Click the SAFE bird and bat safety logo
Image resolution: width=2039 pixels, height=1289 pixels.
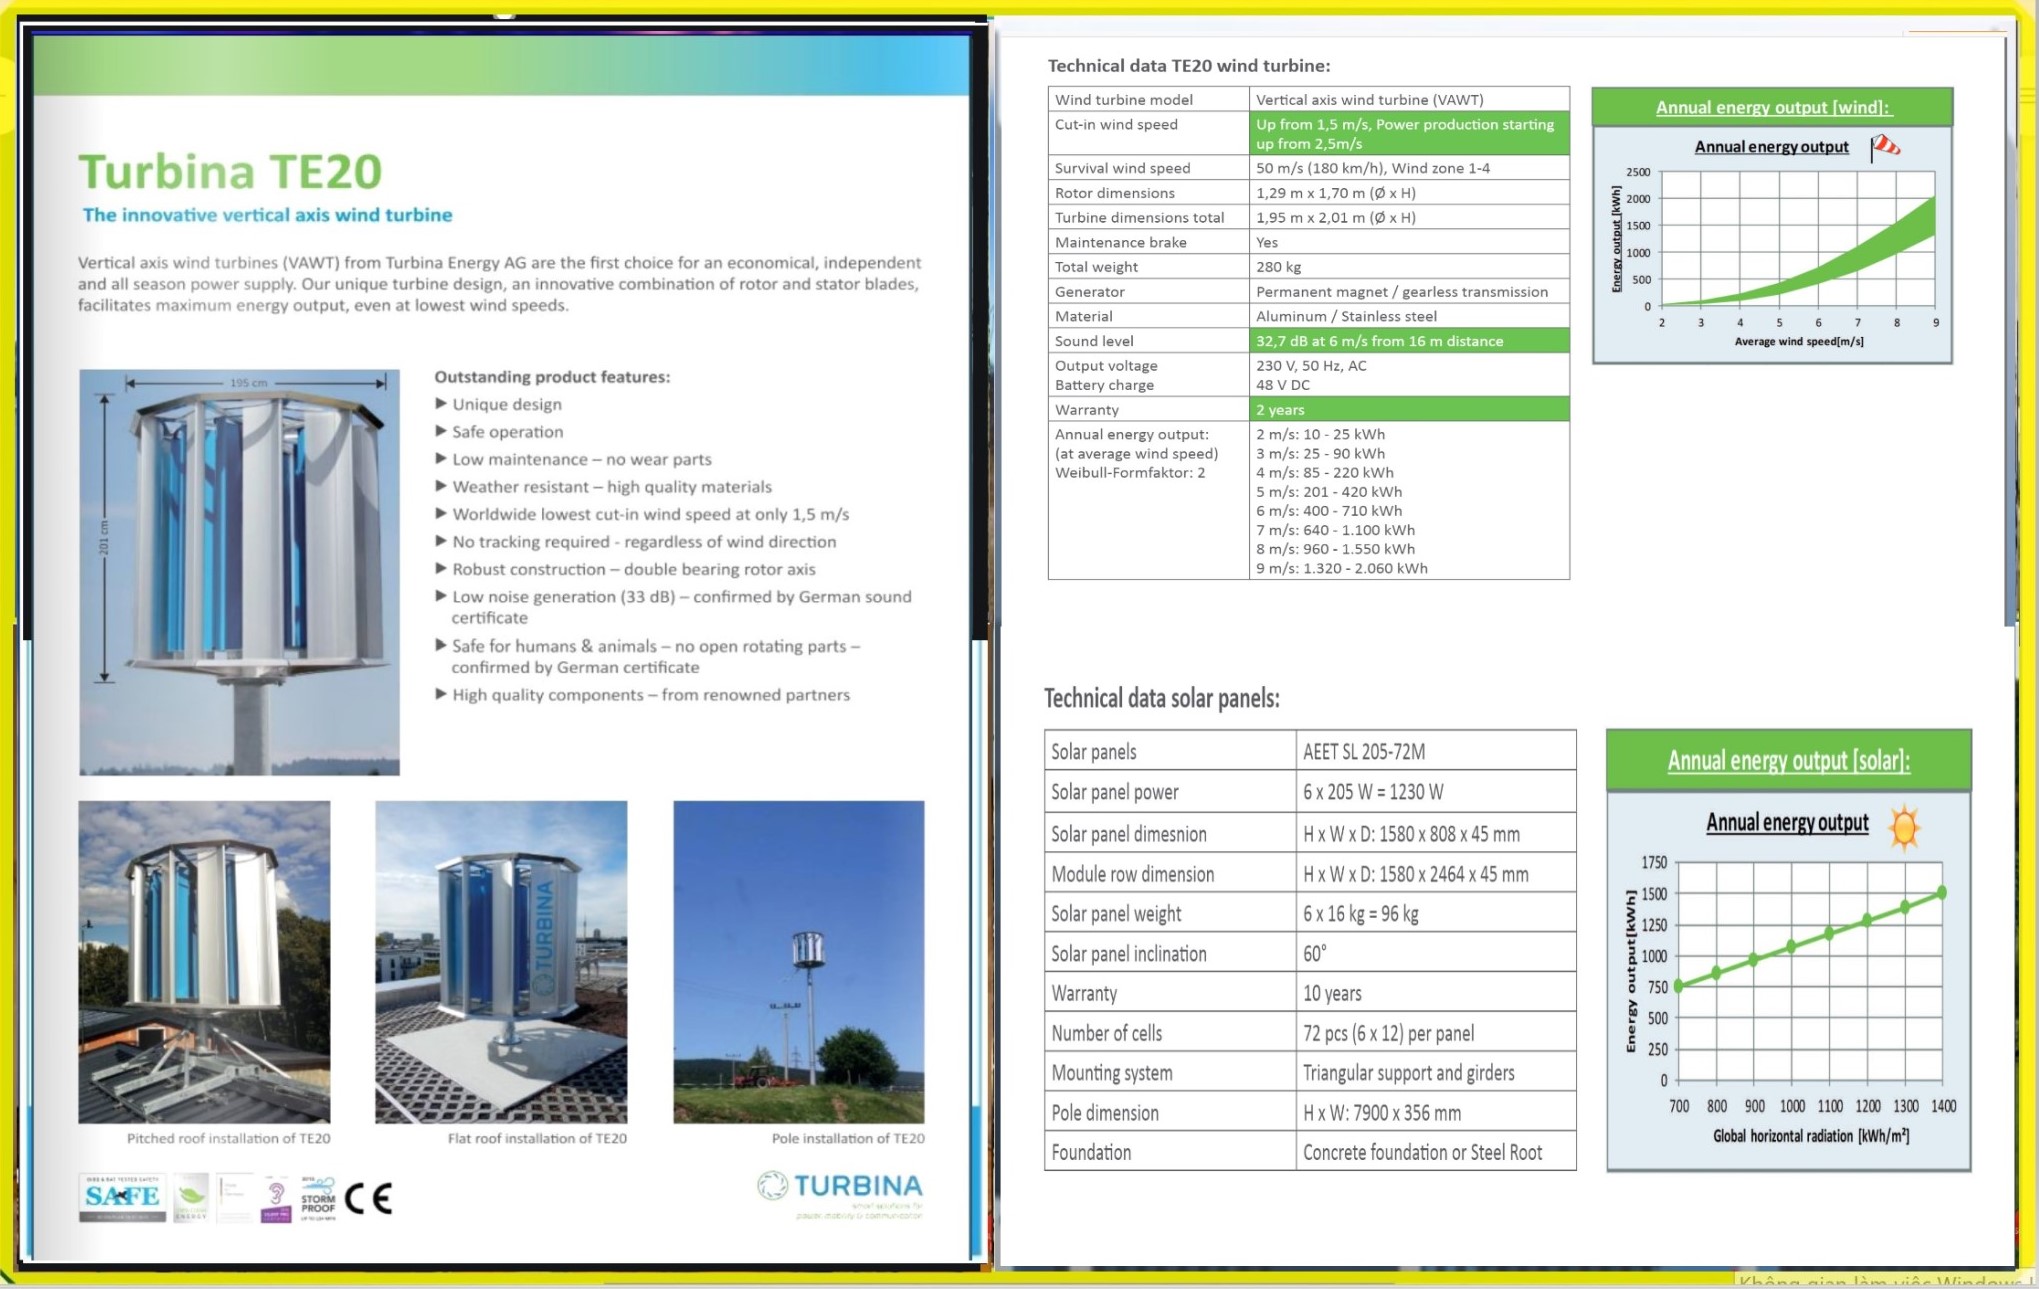click(123, 1197)
